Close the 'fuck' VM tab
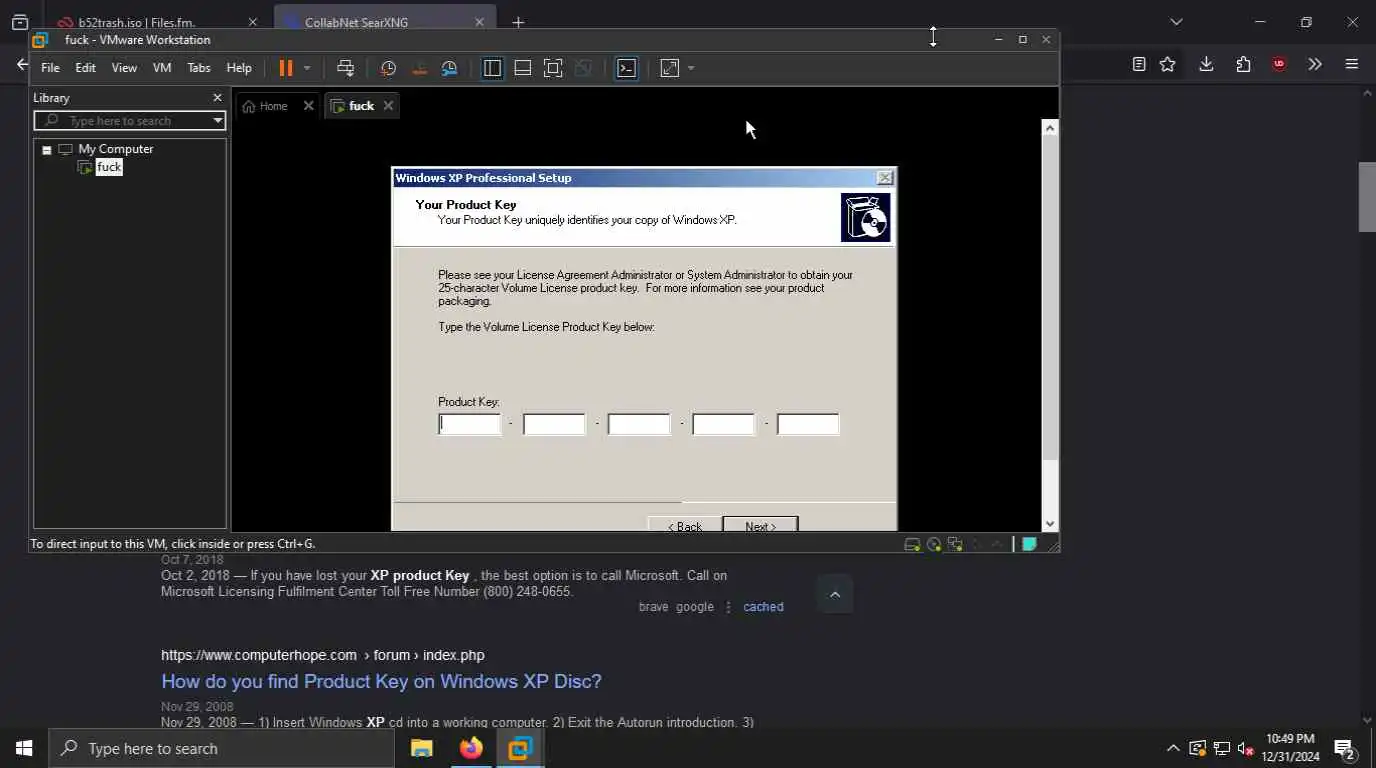The image size is (1376, 768). coord(388,106)
